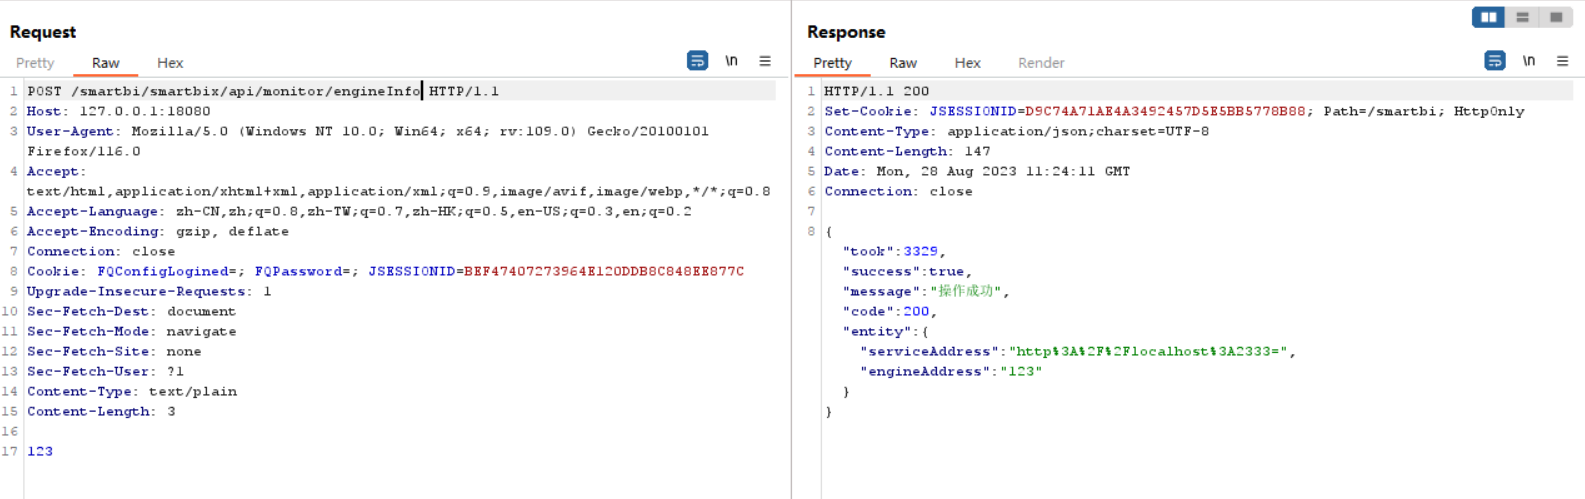
Task: Toggle word wrap in Response panel
Action: click(x=1495, y=61)
